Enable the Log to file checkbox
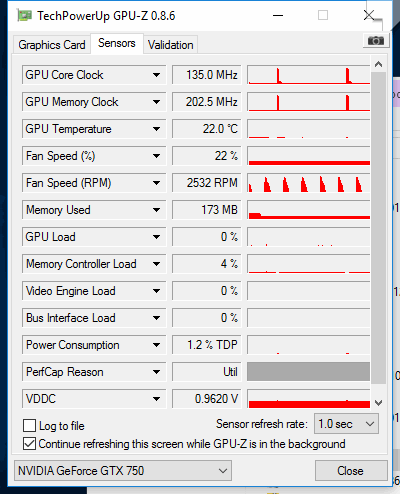This screenshot has width=400, height=494. (x=30, y=426)
